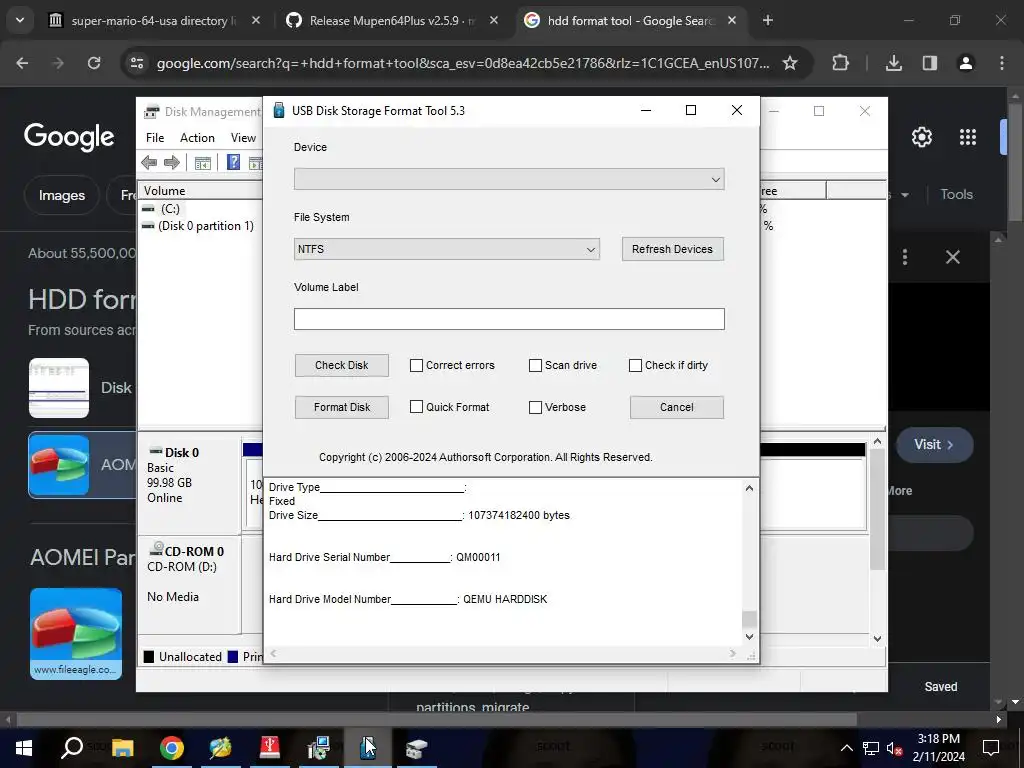Open the Google apps grid
Image resolution: width=1024 pixels, height=768 pixels.
coord(968,137)
